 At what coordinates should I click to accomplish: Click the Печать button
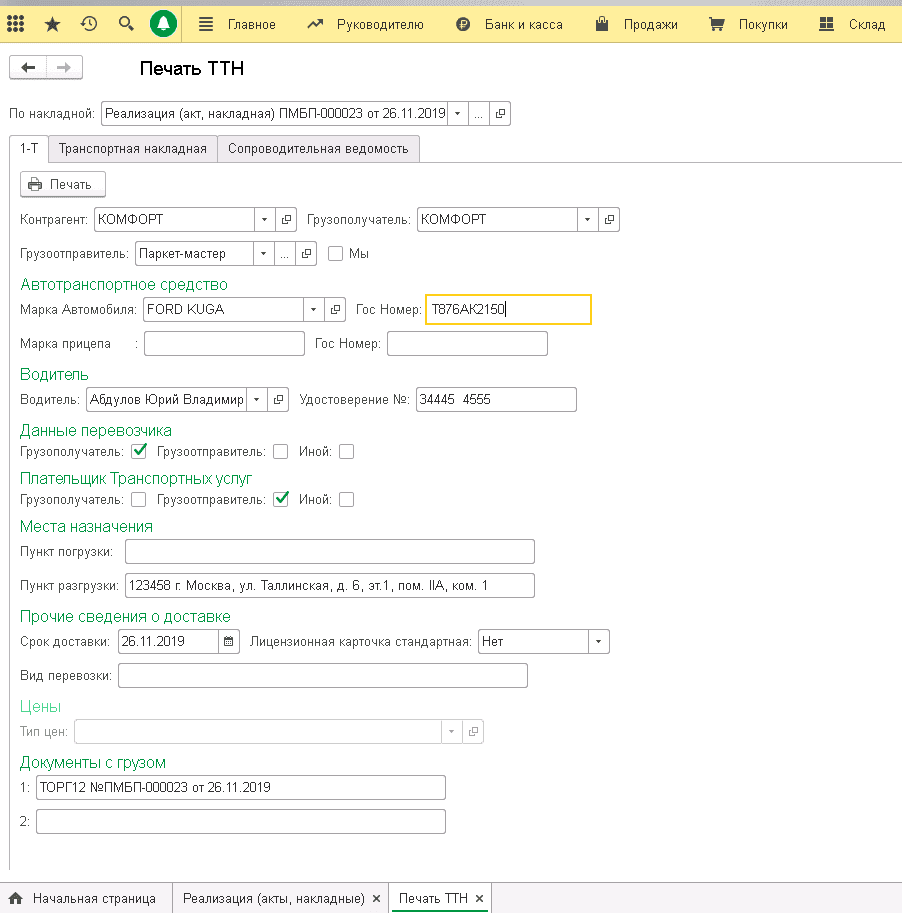(x=63, y=184)
